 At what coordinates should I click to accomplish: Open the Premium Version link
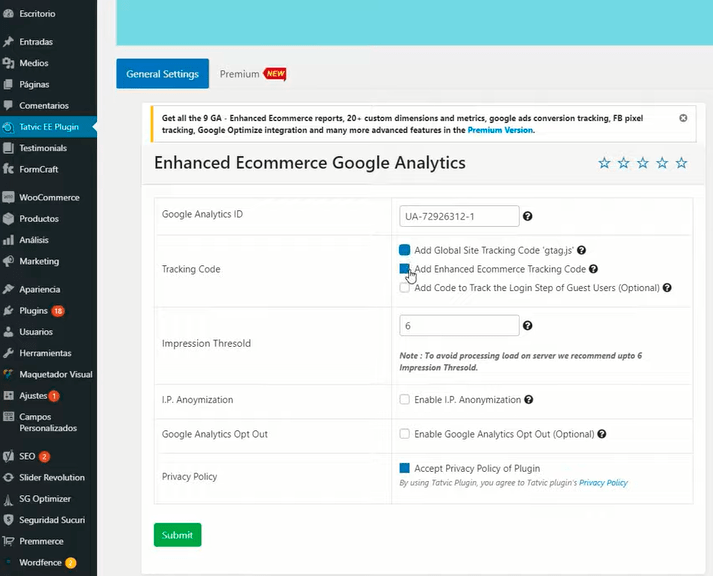(x=500, y=130)
